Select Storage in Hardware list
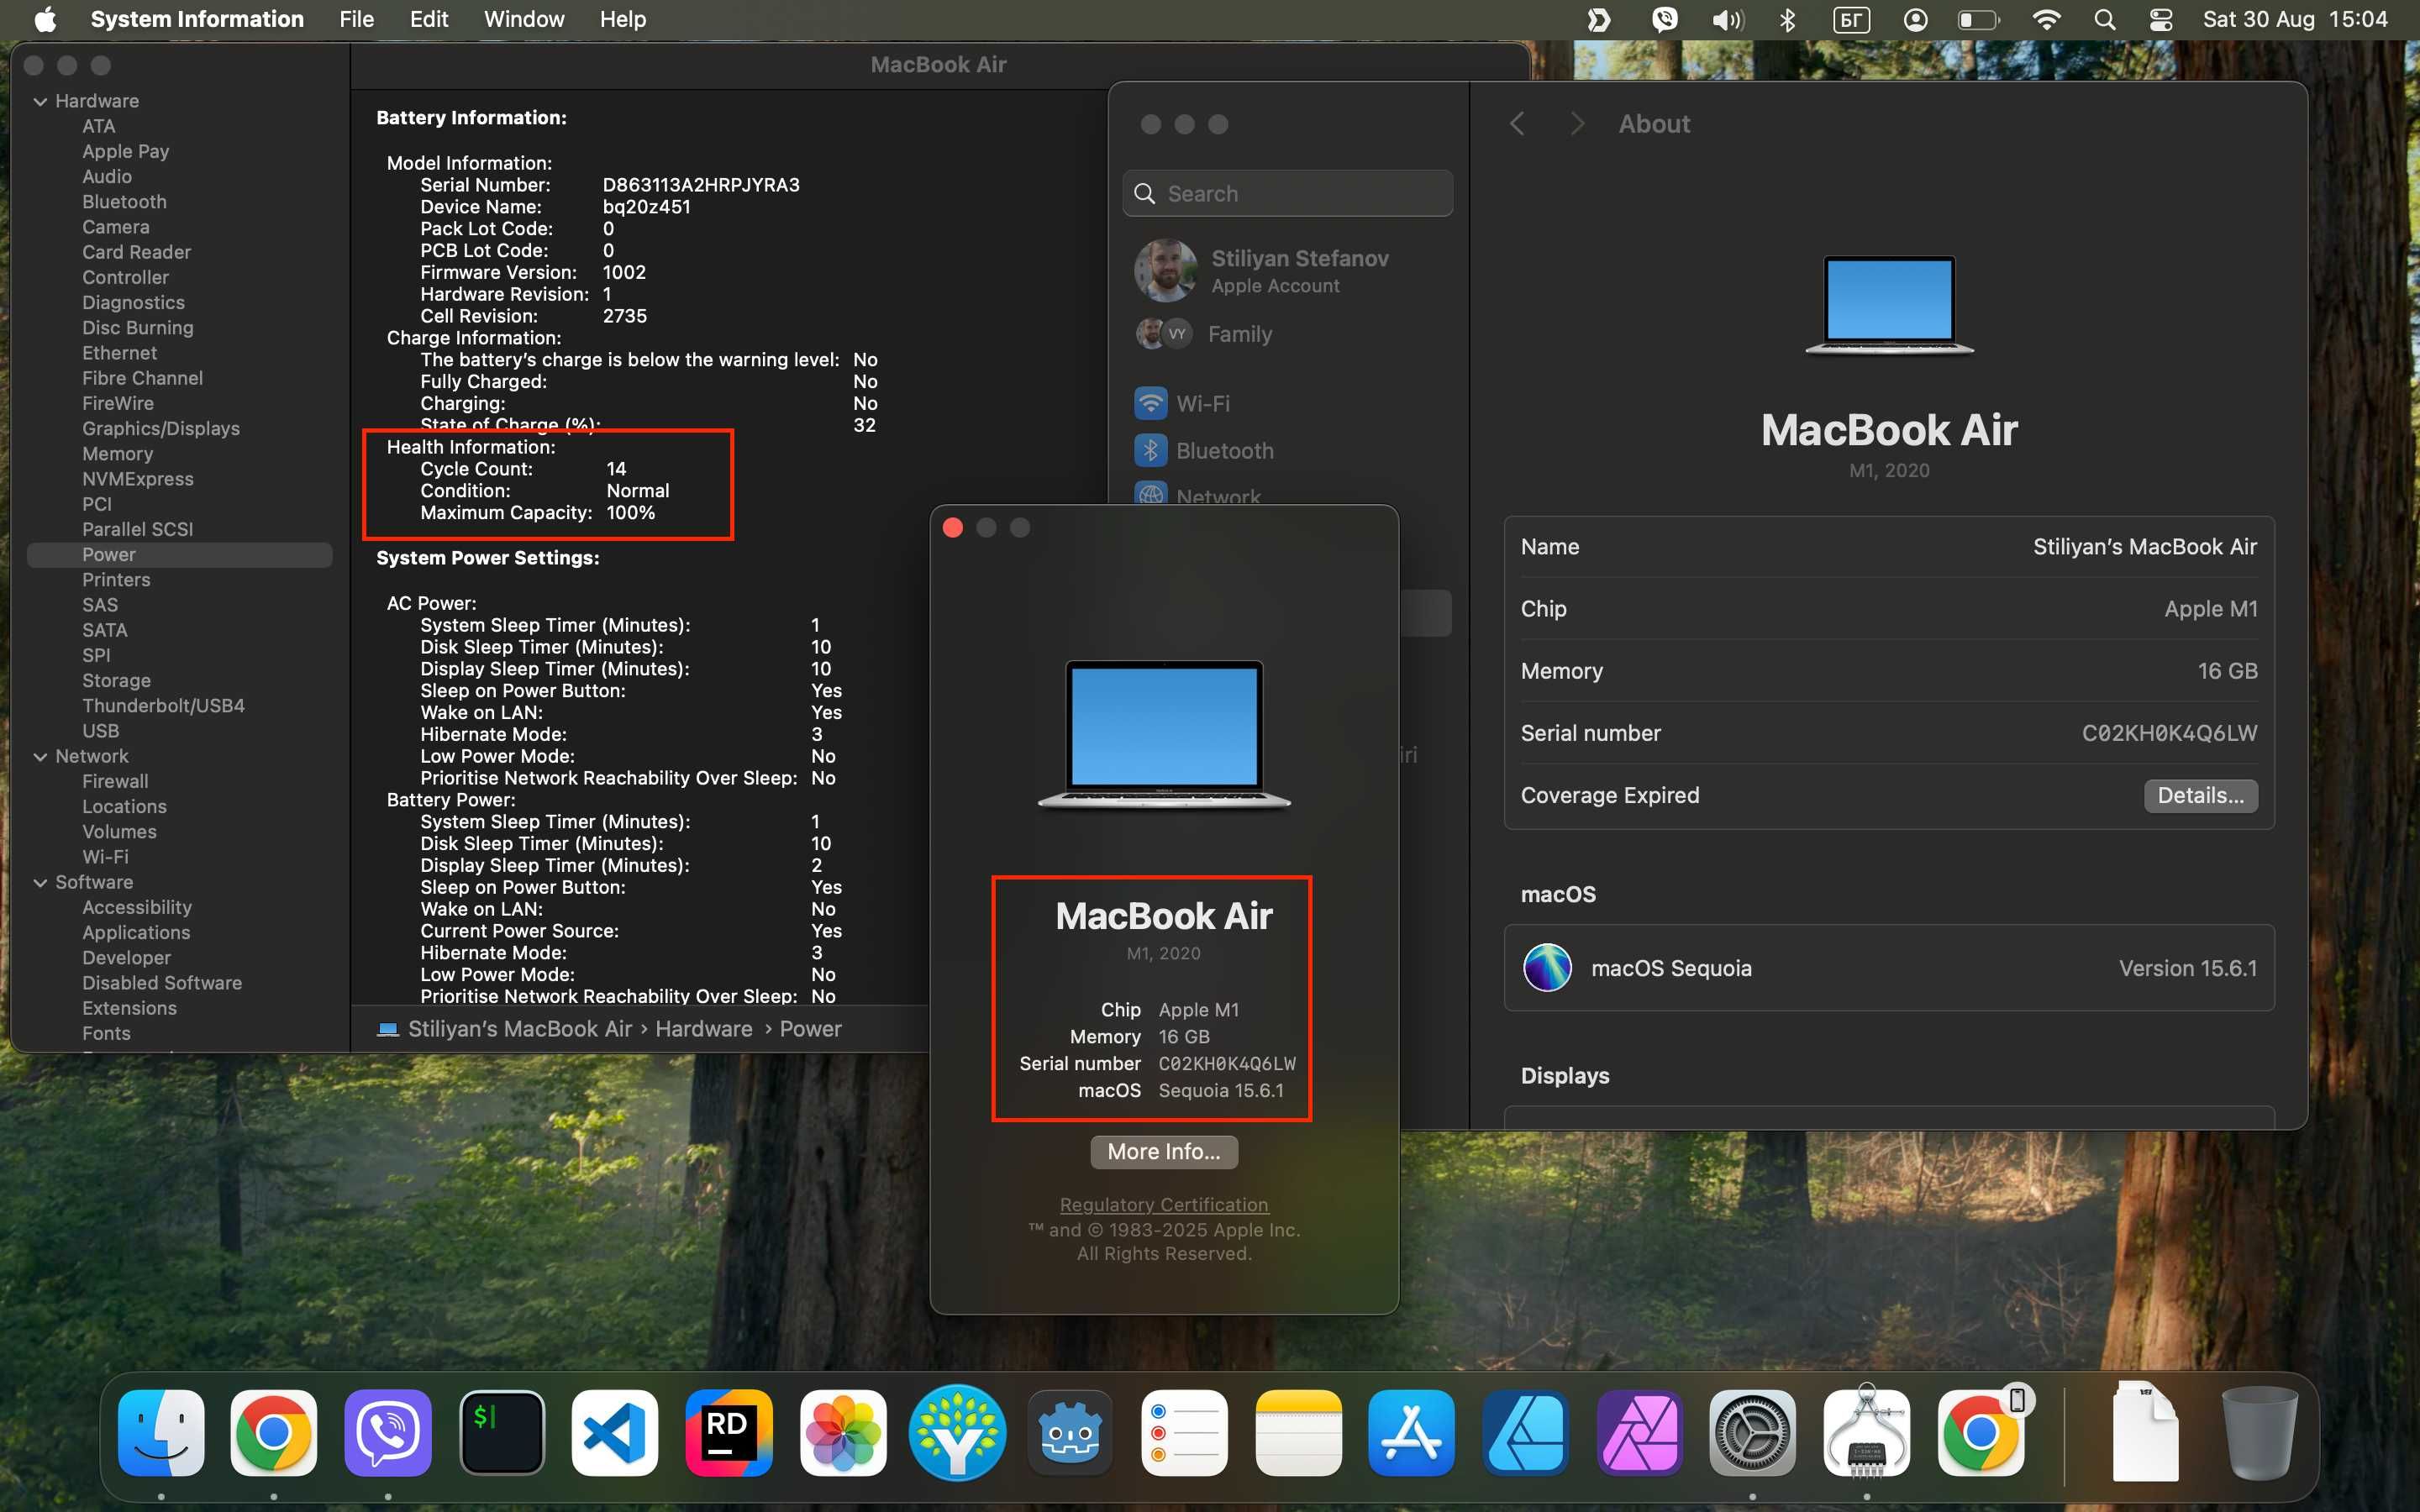Image resolution: width=2420 pixels, height=1512 pixels. tap(116, 680)
